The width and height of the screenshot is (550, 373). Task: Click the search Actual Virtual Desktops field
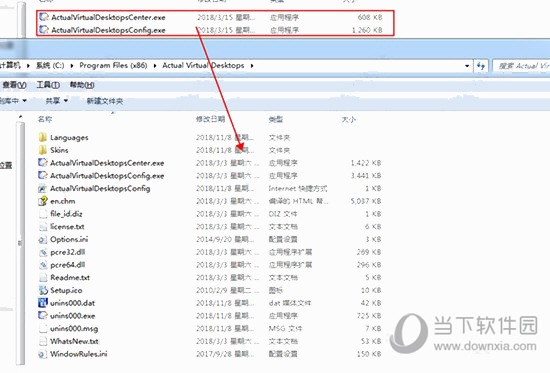click(521, 66)
